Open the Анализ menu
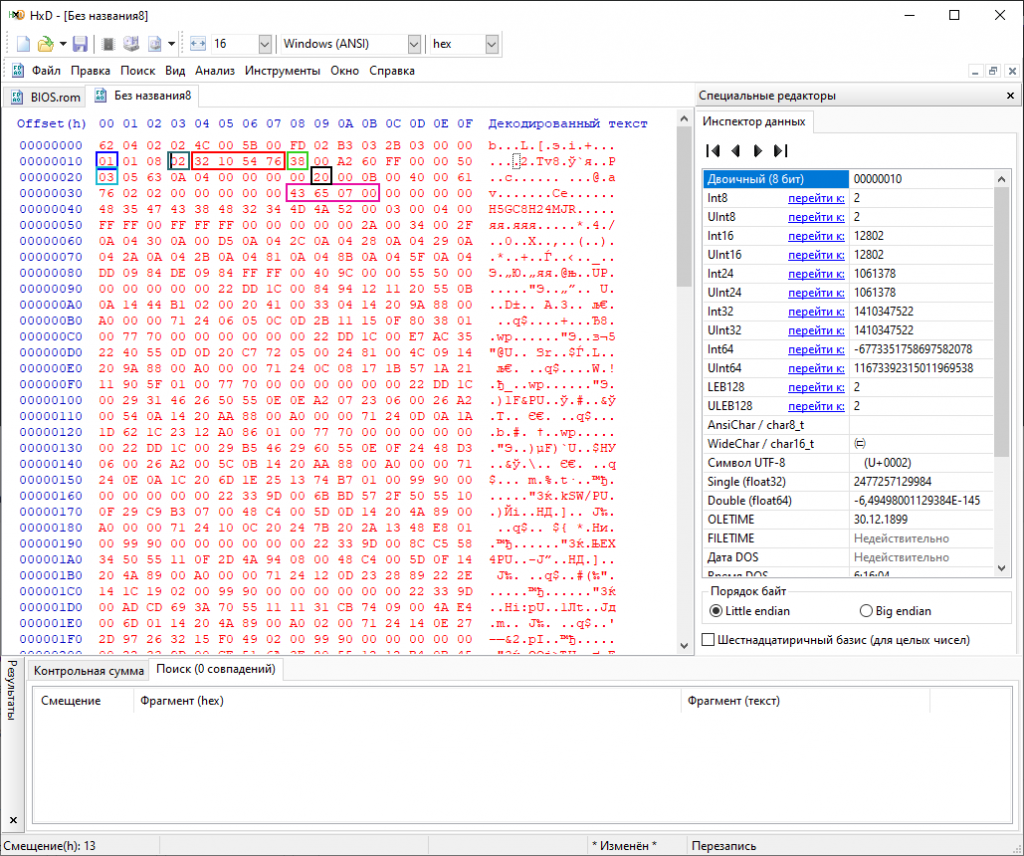1024x856 pixels. (x=215, y=71)
